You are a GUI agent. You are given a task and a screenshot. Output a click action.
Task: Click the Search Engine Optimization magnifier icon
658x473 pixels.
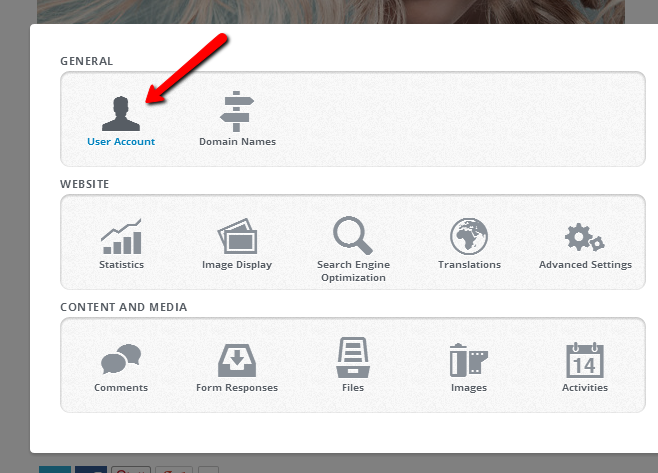tap(353, 236)
